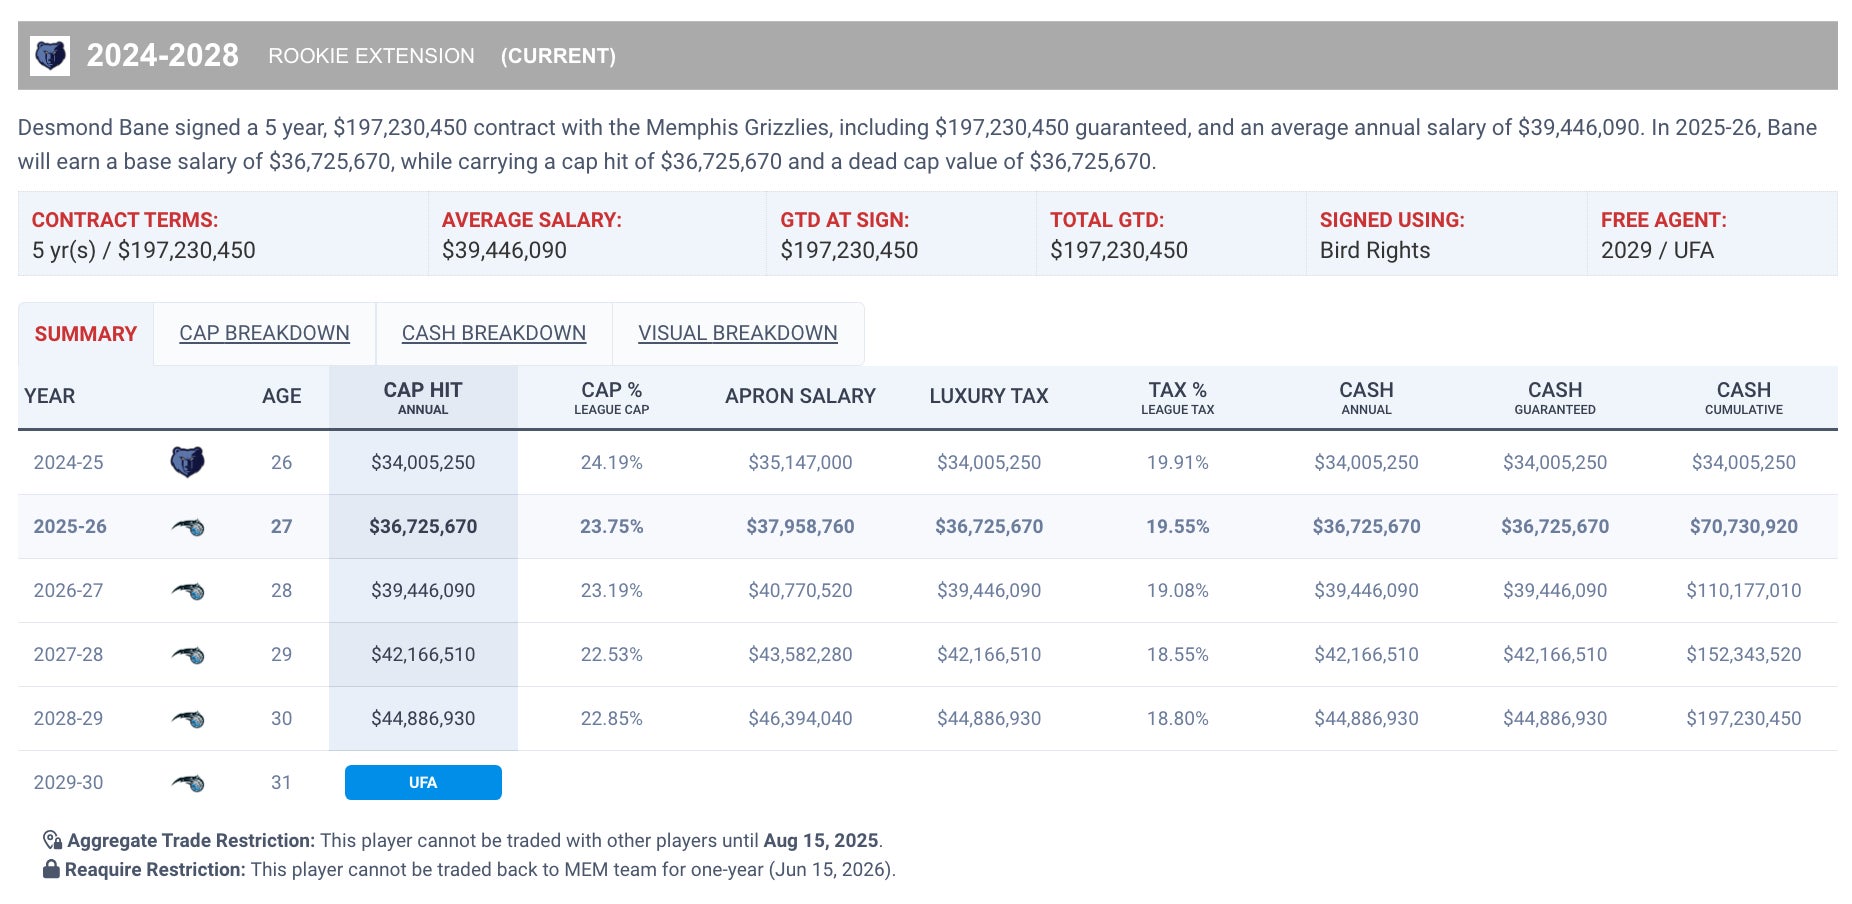
Task: Click the Magic team icon in 2028-29 row
Action: click(x=188, y=719)
